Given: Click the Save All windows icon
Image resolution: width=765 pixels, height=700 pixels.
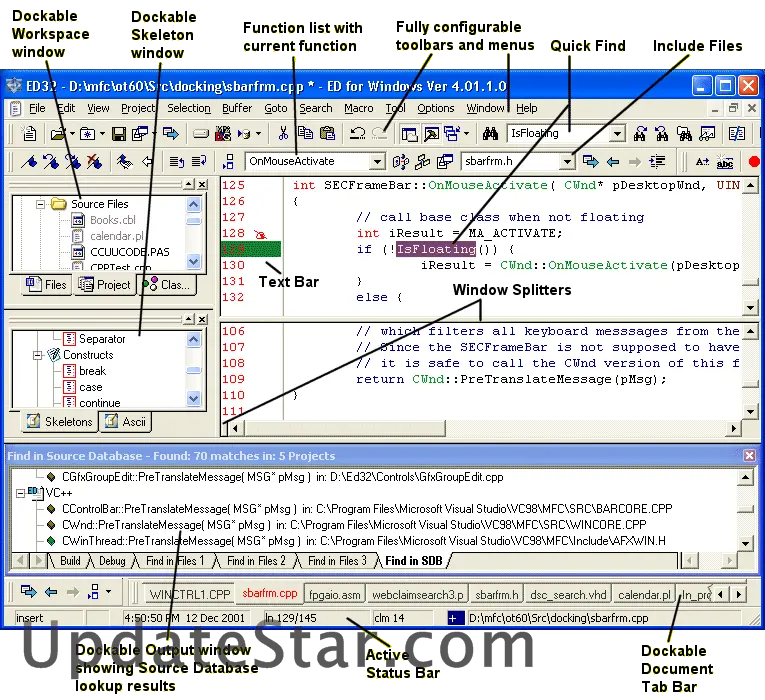Looking at the screenshot, I should 140,133.
